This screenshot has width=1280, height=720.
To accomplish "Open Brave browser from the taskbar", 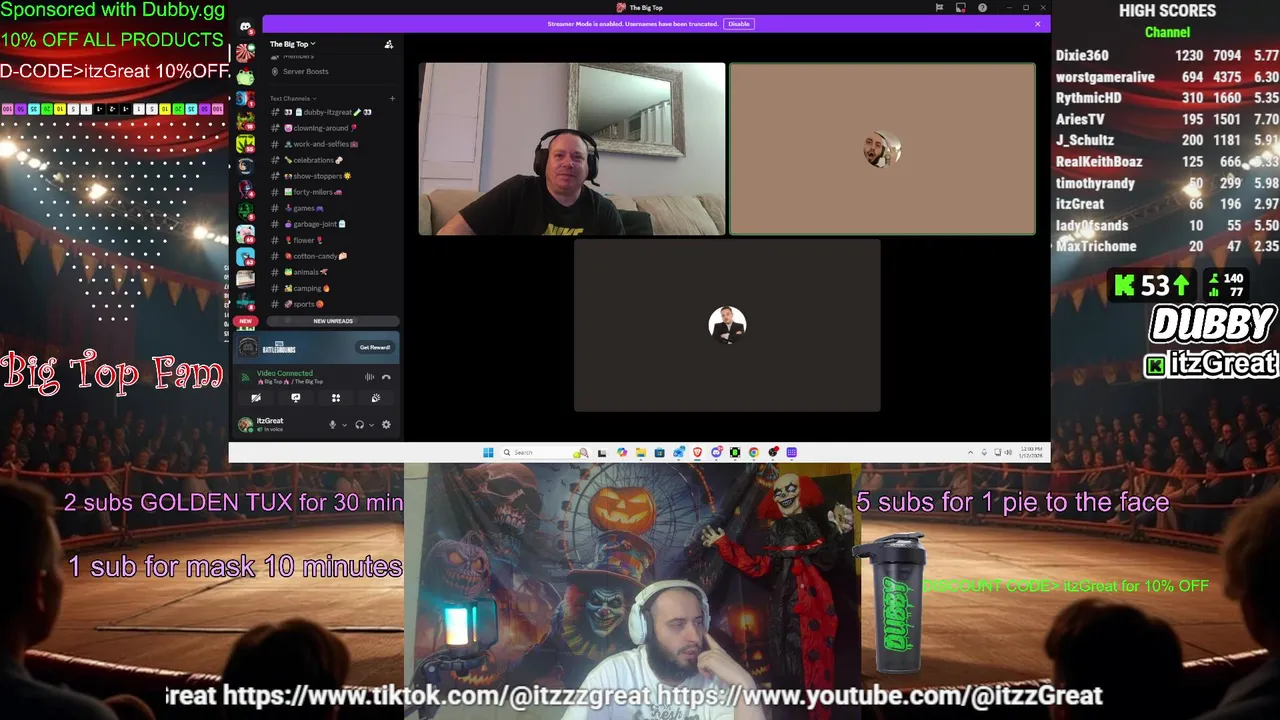I will tap(697, 453).
